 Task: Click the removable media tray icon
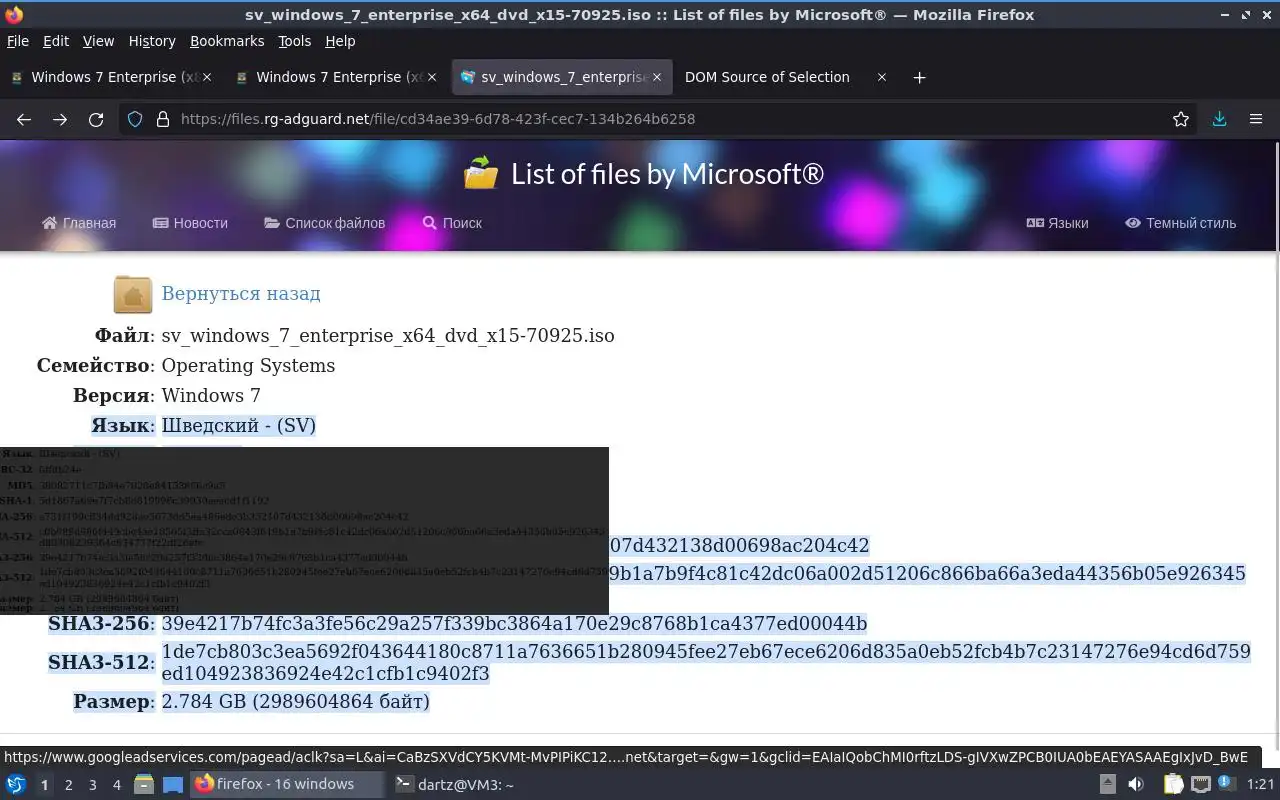pos(1108,785)
